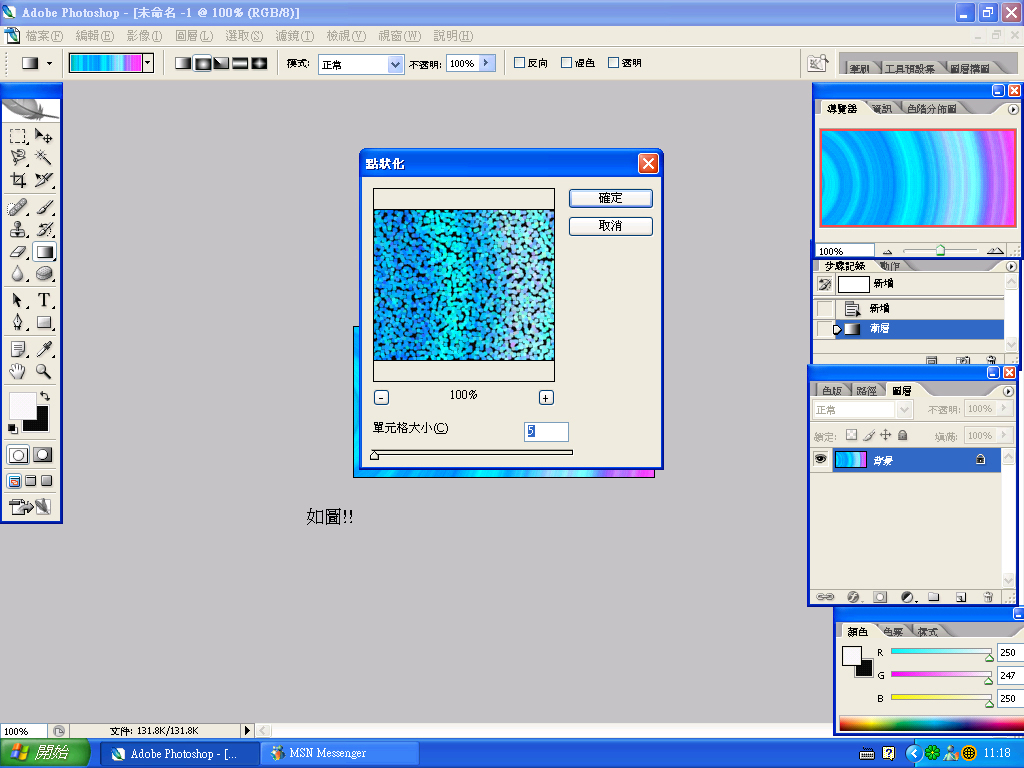Enable the 混色 (Dither) checkbox
1024x768 pixels.
567,63
